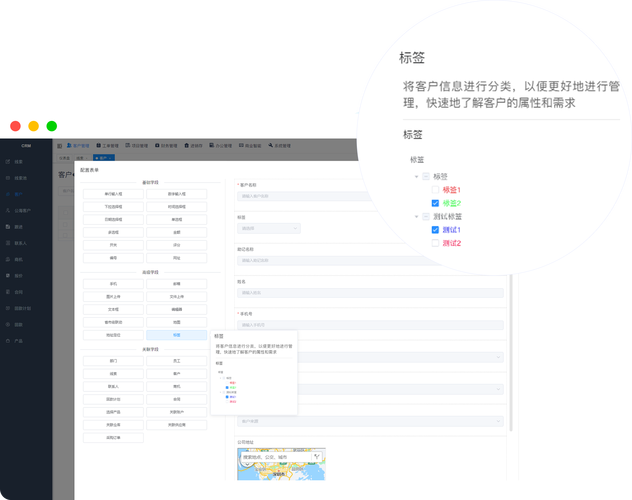Open the dropdown below the 手机号 field
The height and width of the screenshot is (500, 632).
(401, 357)
